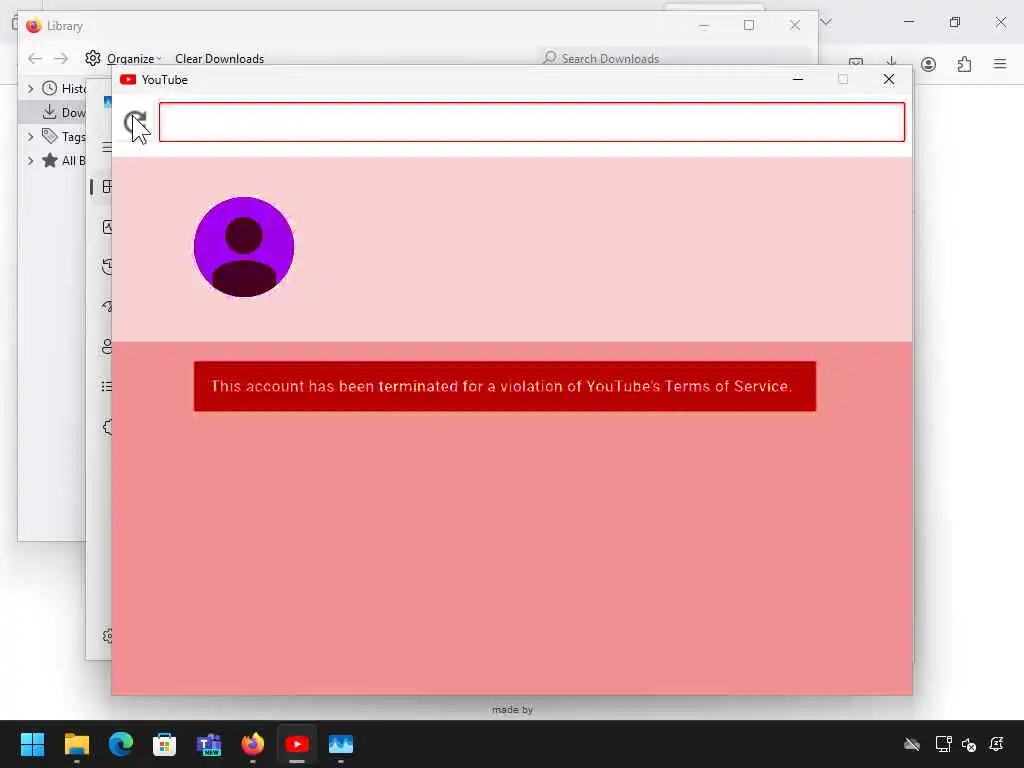Image resolution: width=1024 pixels, height=768 pixels.
Task: Click the YouTube app taskbar icon
Action: click(297, 744)
